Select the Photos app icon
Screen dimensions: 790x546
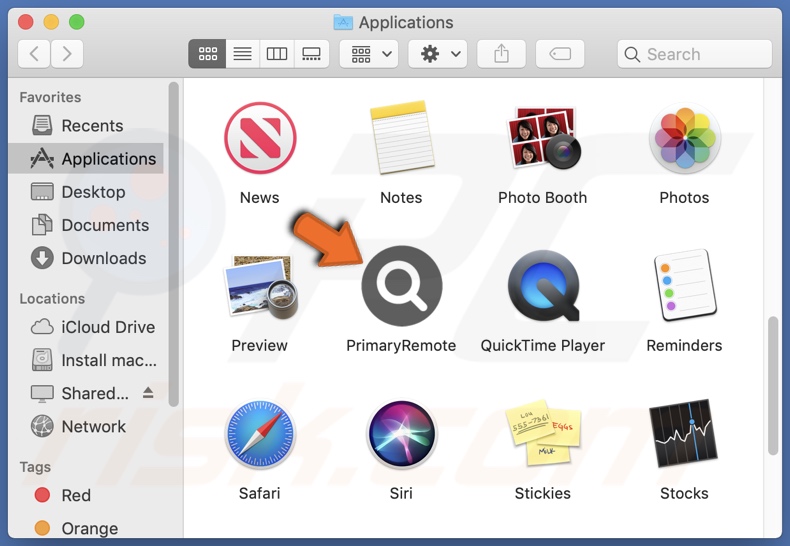pos(685,138)
